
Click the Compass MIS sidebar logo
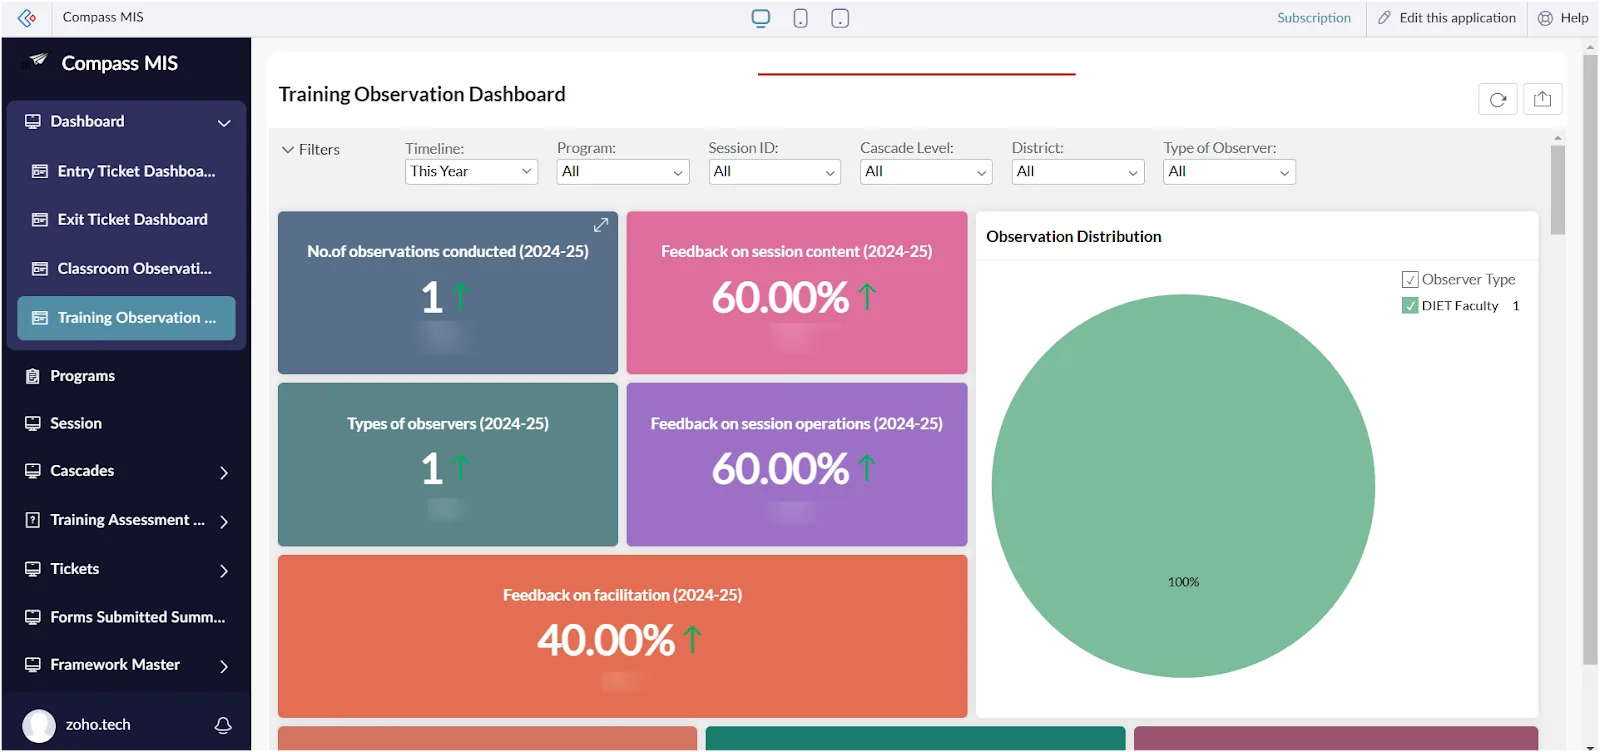38,61
